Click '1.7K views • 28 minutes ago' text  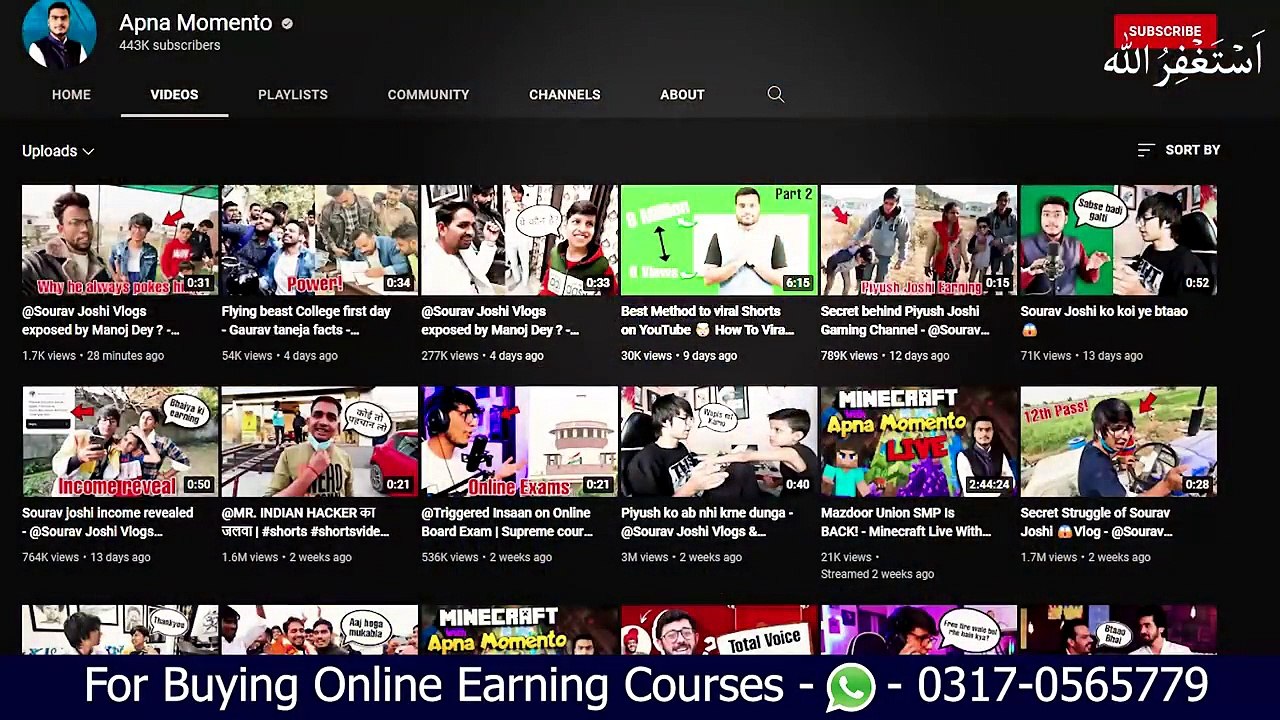(x=93, y=356)
